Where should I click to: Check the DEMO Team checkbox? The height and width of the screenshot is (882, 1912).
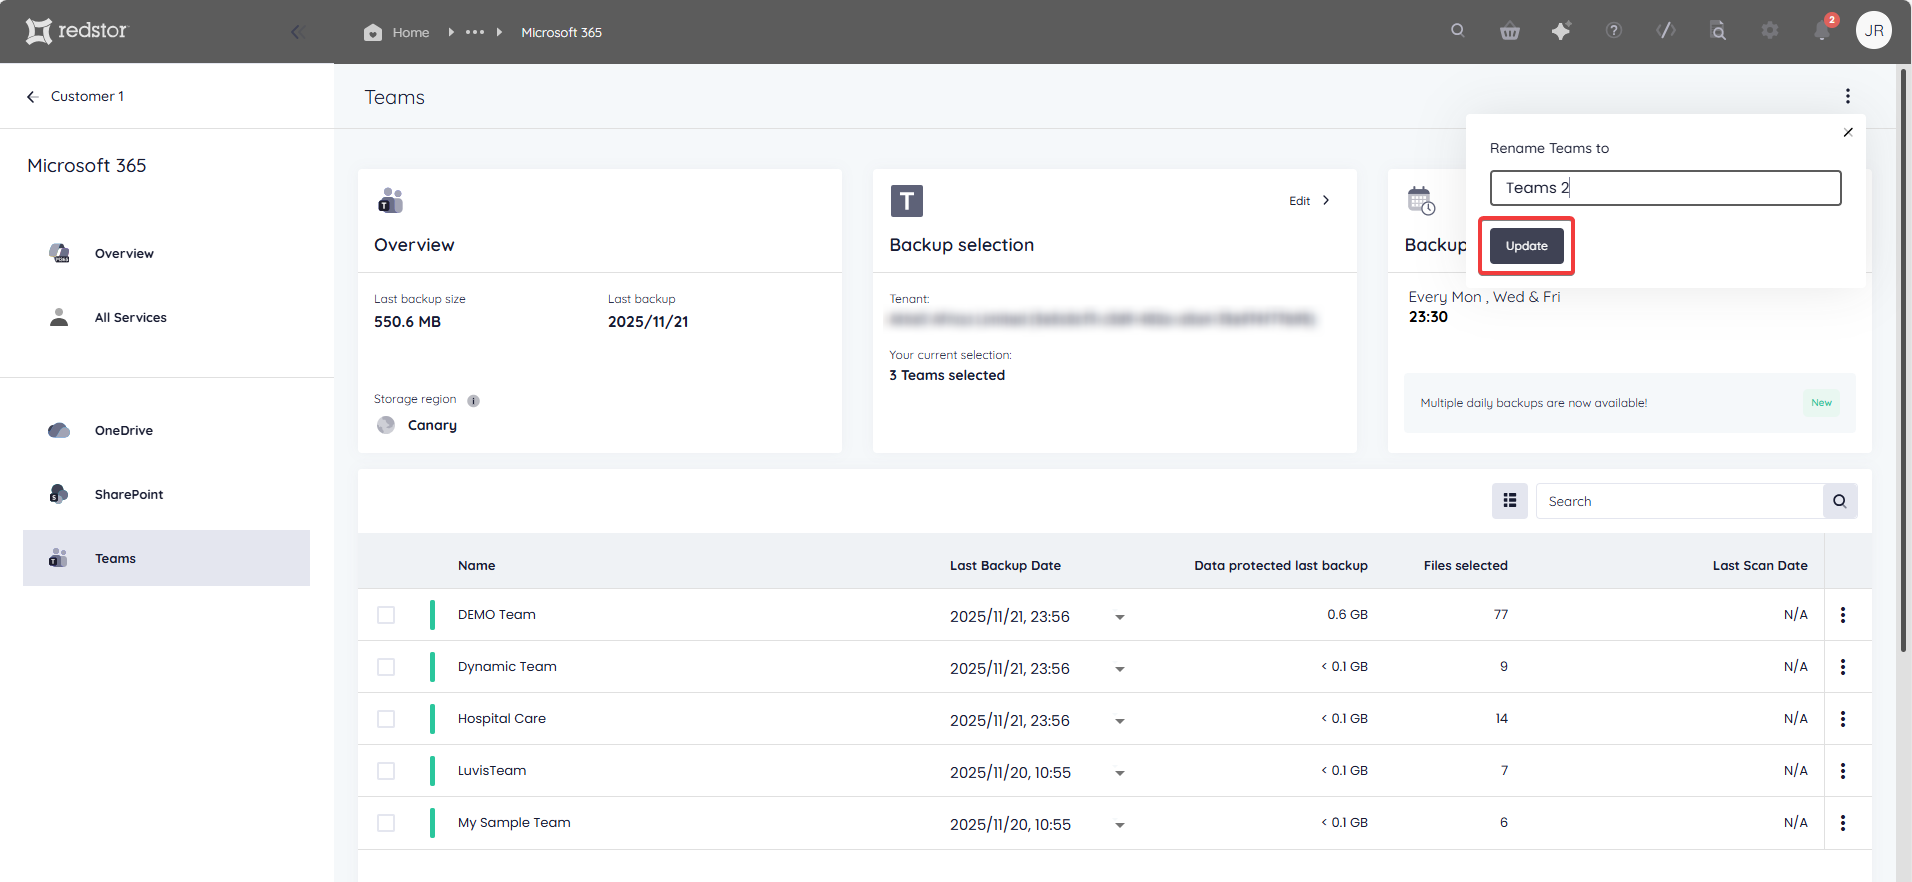[386, 615]
